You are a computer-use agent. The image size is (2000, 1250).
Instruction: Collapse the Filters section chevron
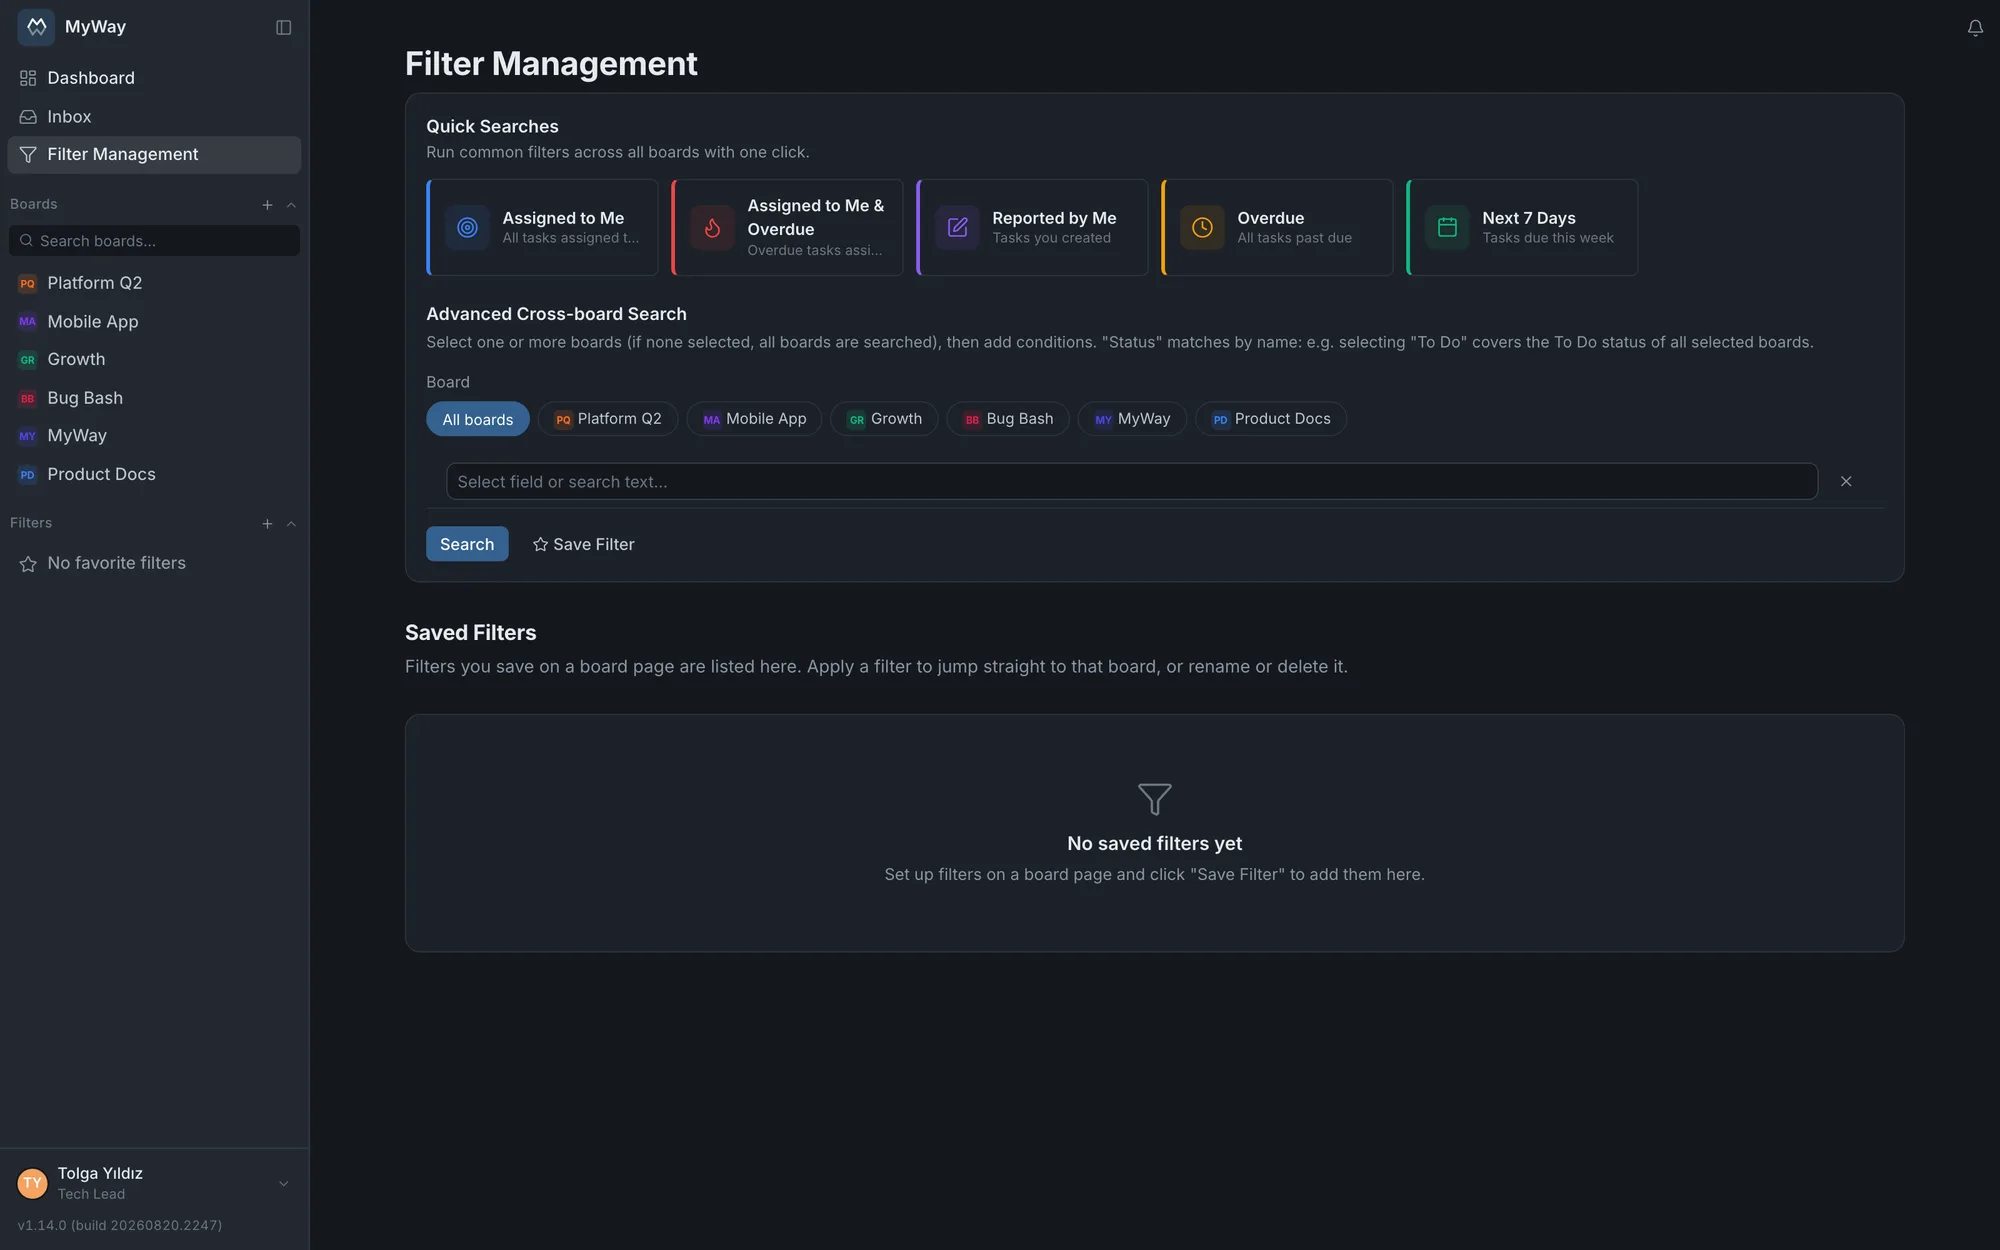291,524
